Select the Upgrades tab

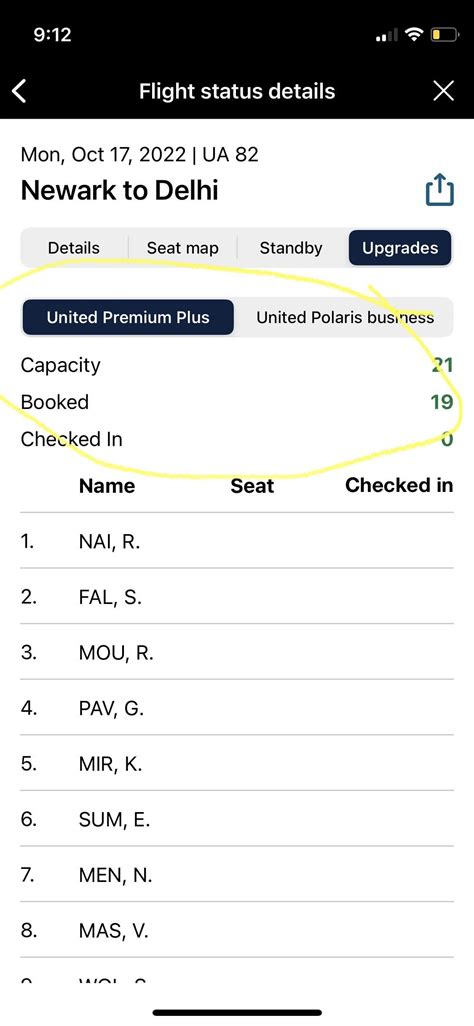(x=400, y=248)
